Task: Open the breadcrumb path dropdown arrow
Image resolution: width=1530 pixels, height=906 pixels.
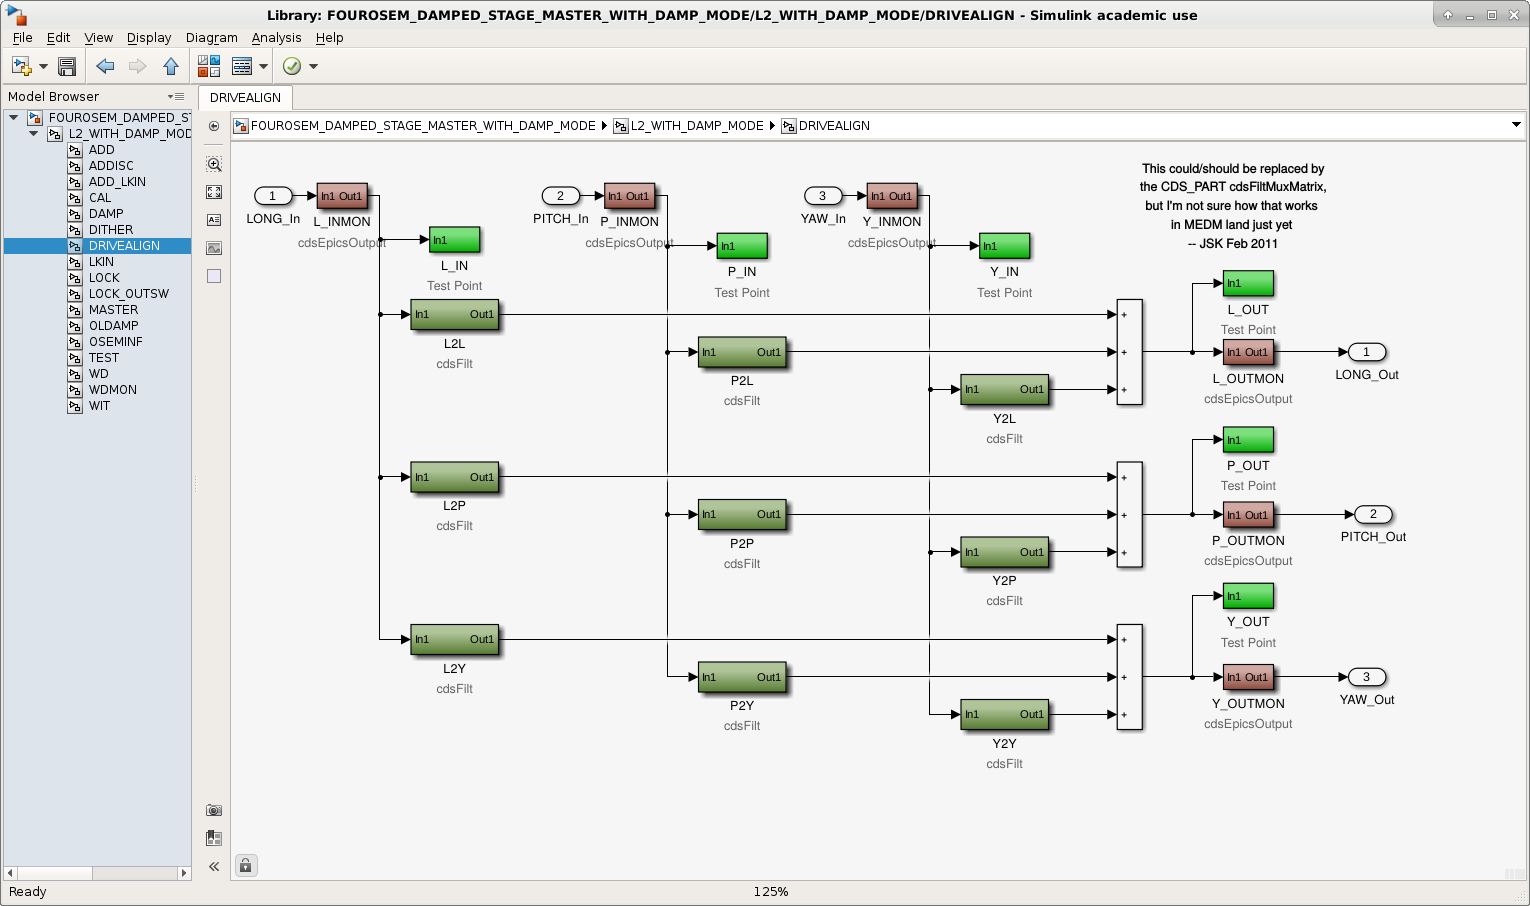Action: (x=1516, y=126)
